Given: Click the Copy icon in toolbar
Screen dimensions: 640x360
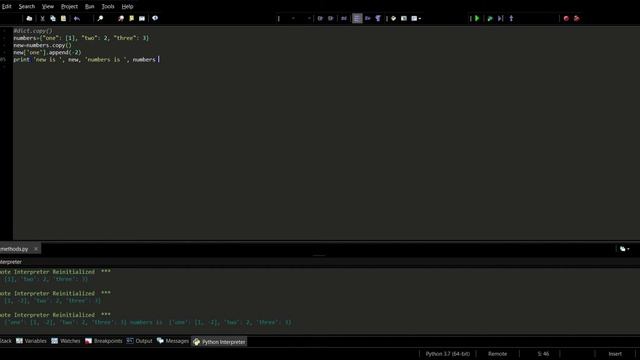Looking at the screenshot, I should coord(53,18).
